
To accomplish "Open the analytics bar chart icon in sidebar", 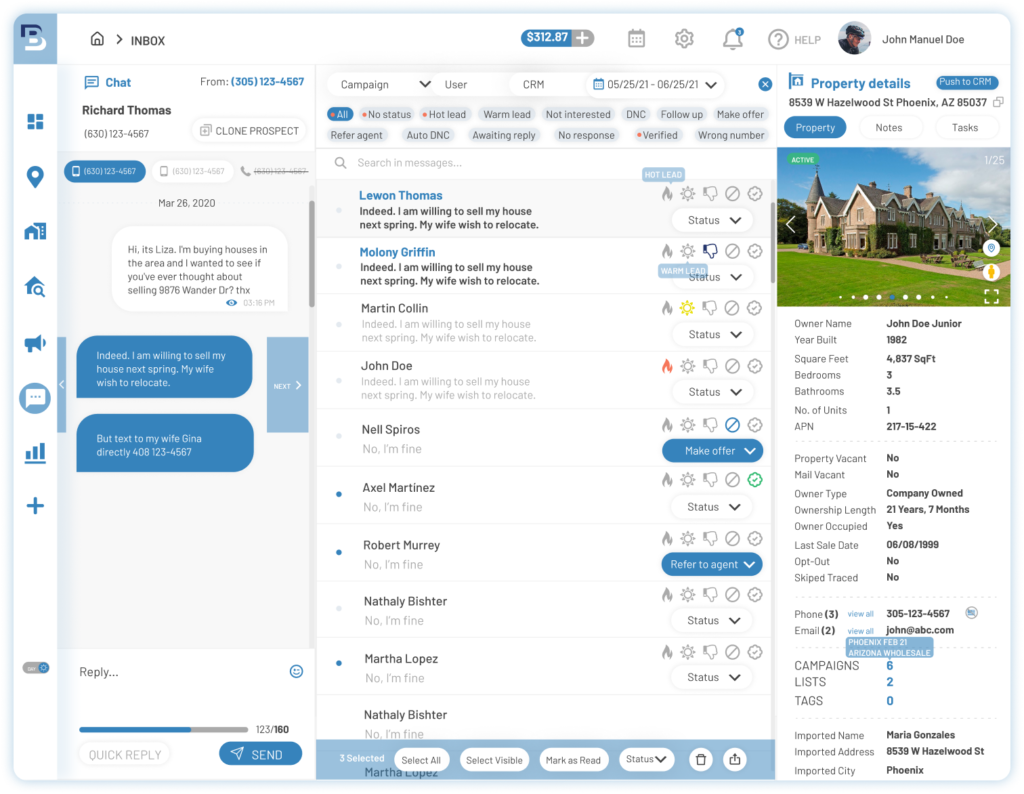I will [x=35, y=454].
